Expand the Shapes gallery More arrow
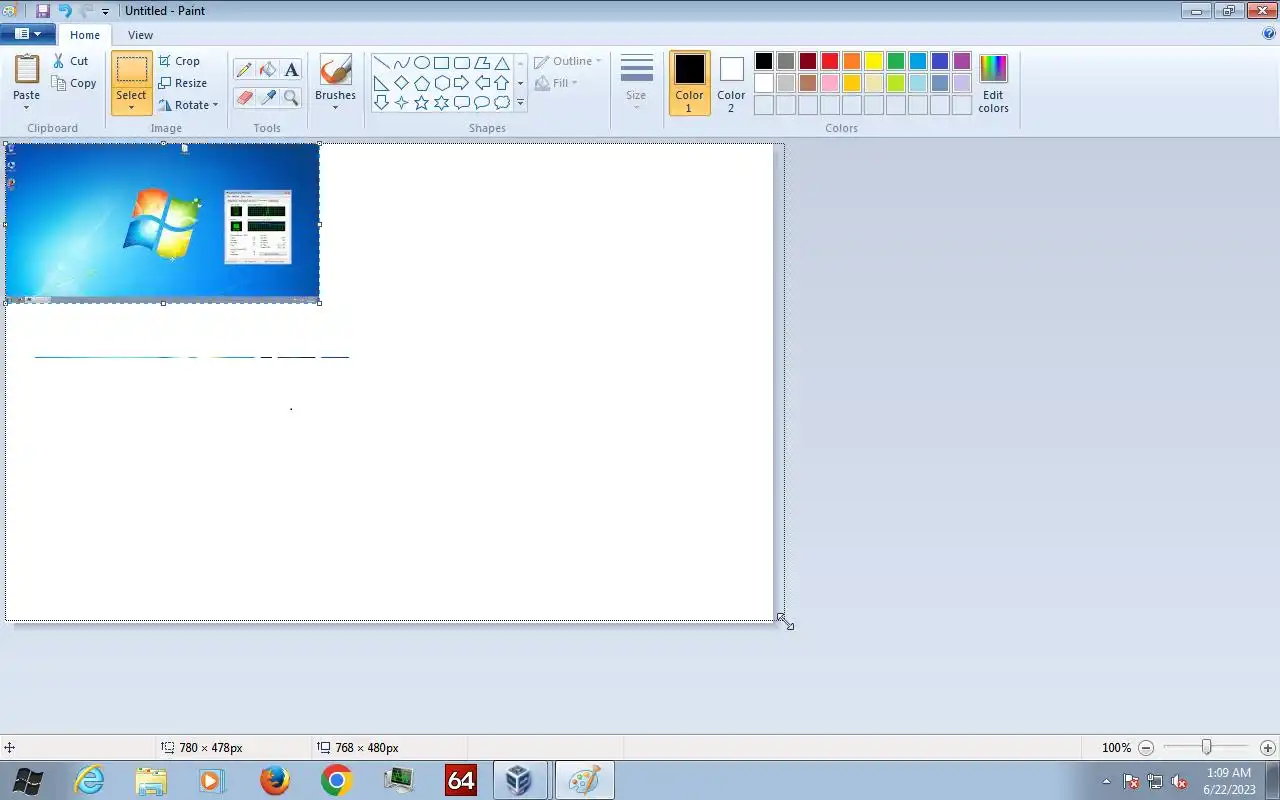Image resolution: width=1280 pixels, height=800 pixels. click(520, 102)
